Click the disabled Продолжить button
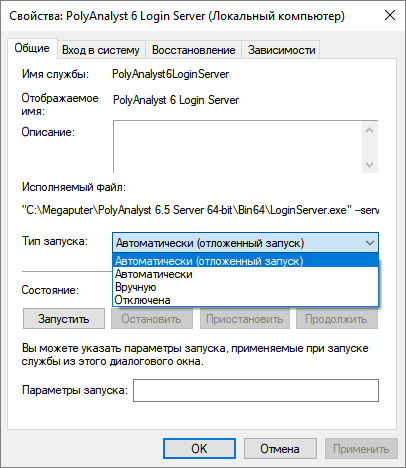Image resolution: width=406 pixels, height=468 pixels. [337, 319]
